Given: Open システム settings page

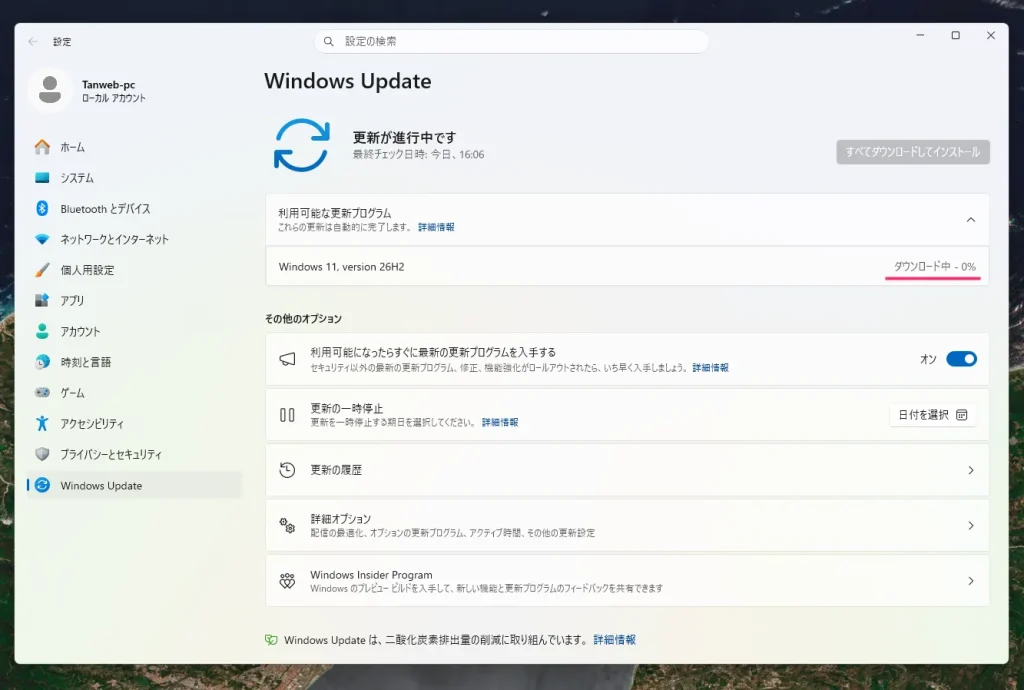Looking at the screenshot, I should point(134,178).
